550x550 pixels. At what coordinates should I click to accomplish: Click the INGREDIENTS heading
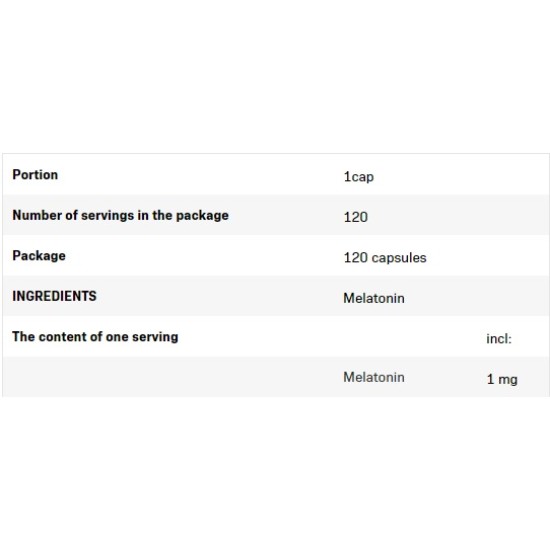pos(54,296)
